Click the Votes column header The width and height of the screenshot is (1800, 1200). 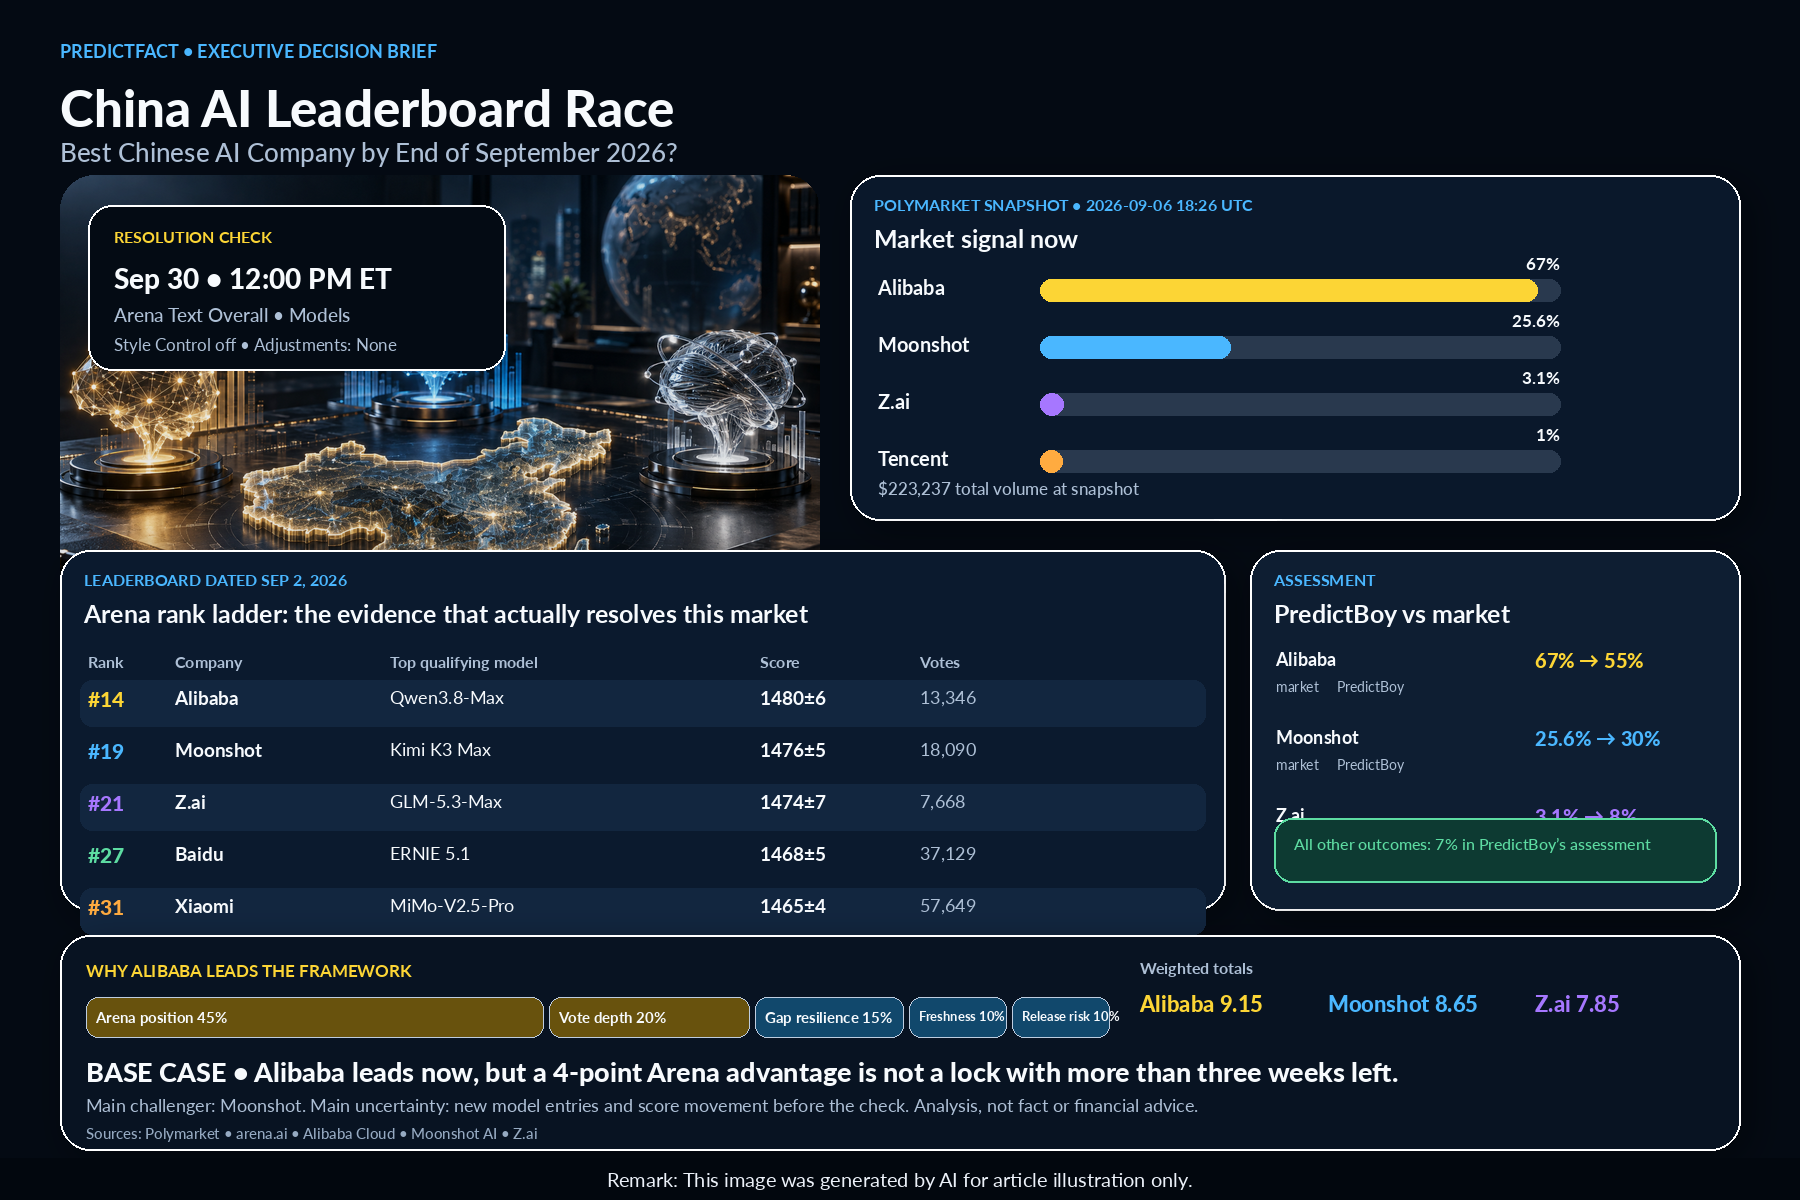[940, 662]
